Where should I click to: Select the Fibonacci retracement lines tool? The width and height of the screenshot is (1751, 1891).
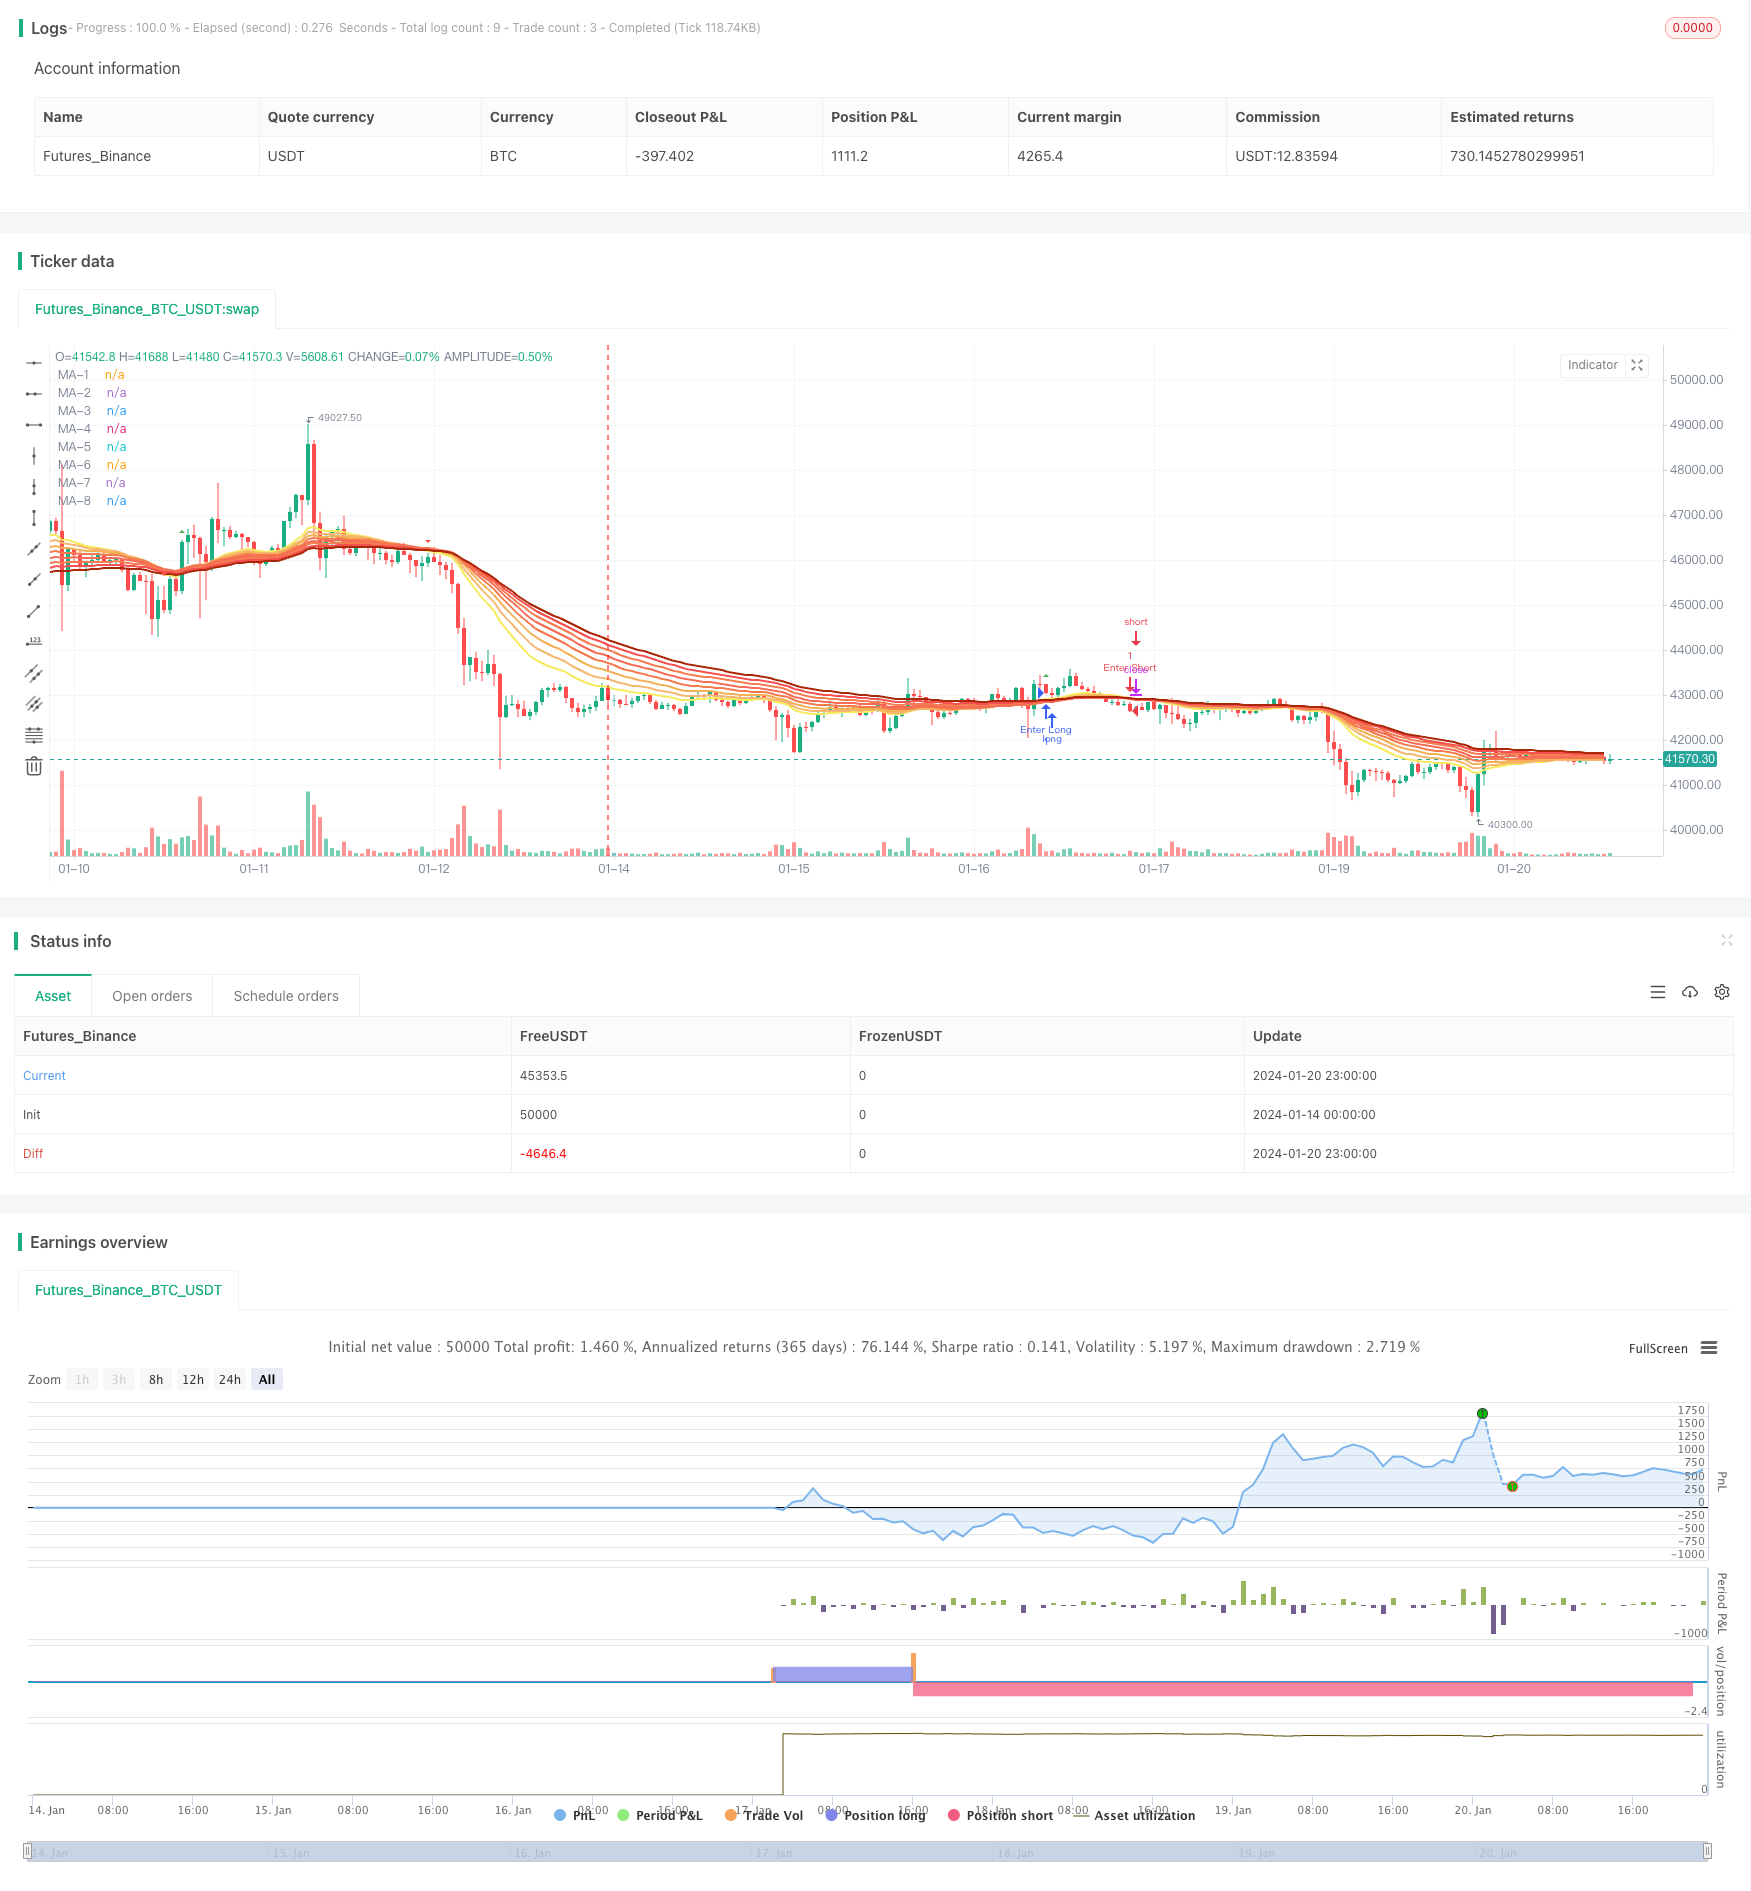pyautogui.click(x=34, y=735)
